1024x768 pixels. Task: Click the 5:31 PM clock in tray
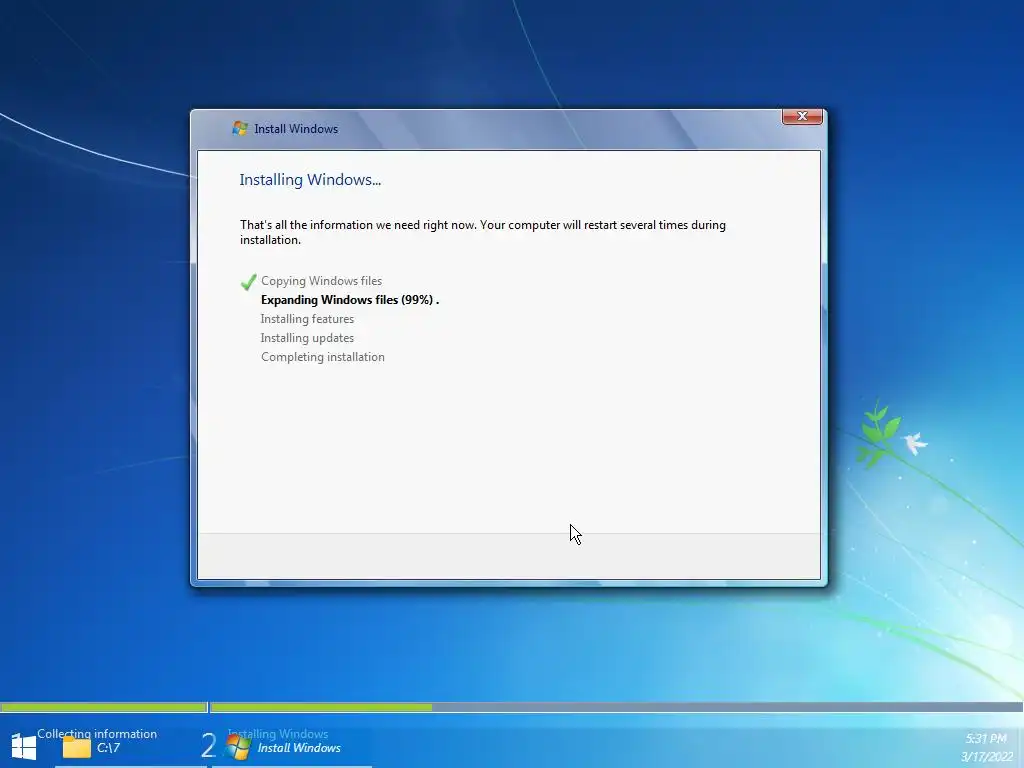985,739
